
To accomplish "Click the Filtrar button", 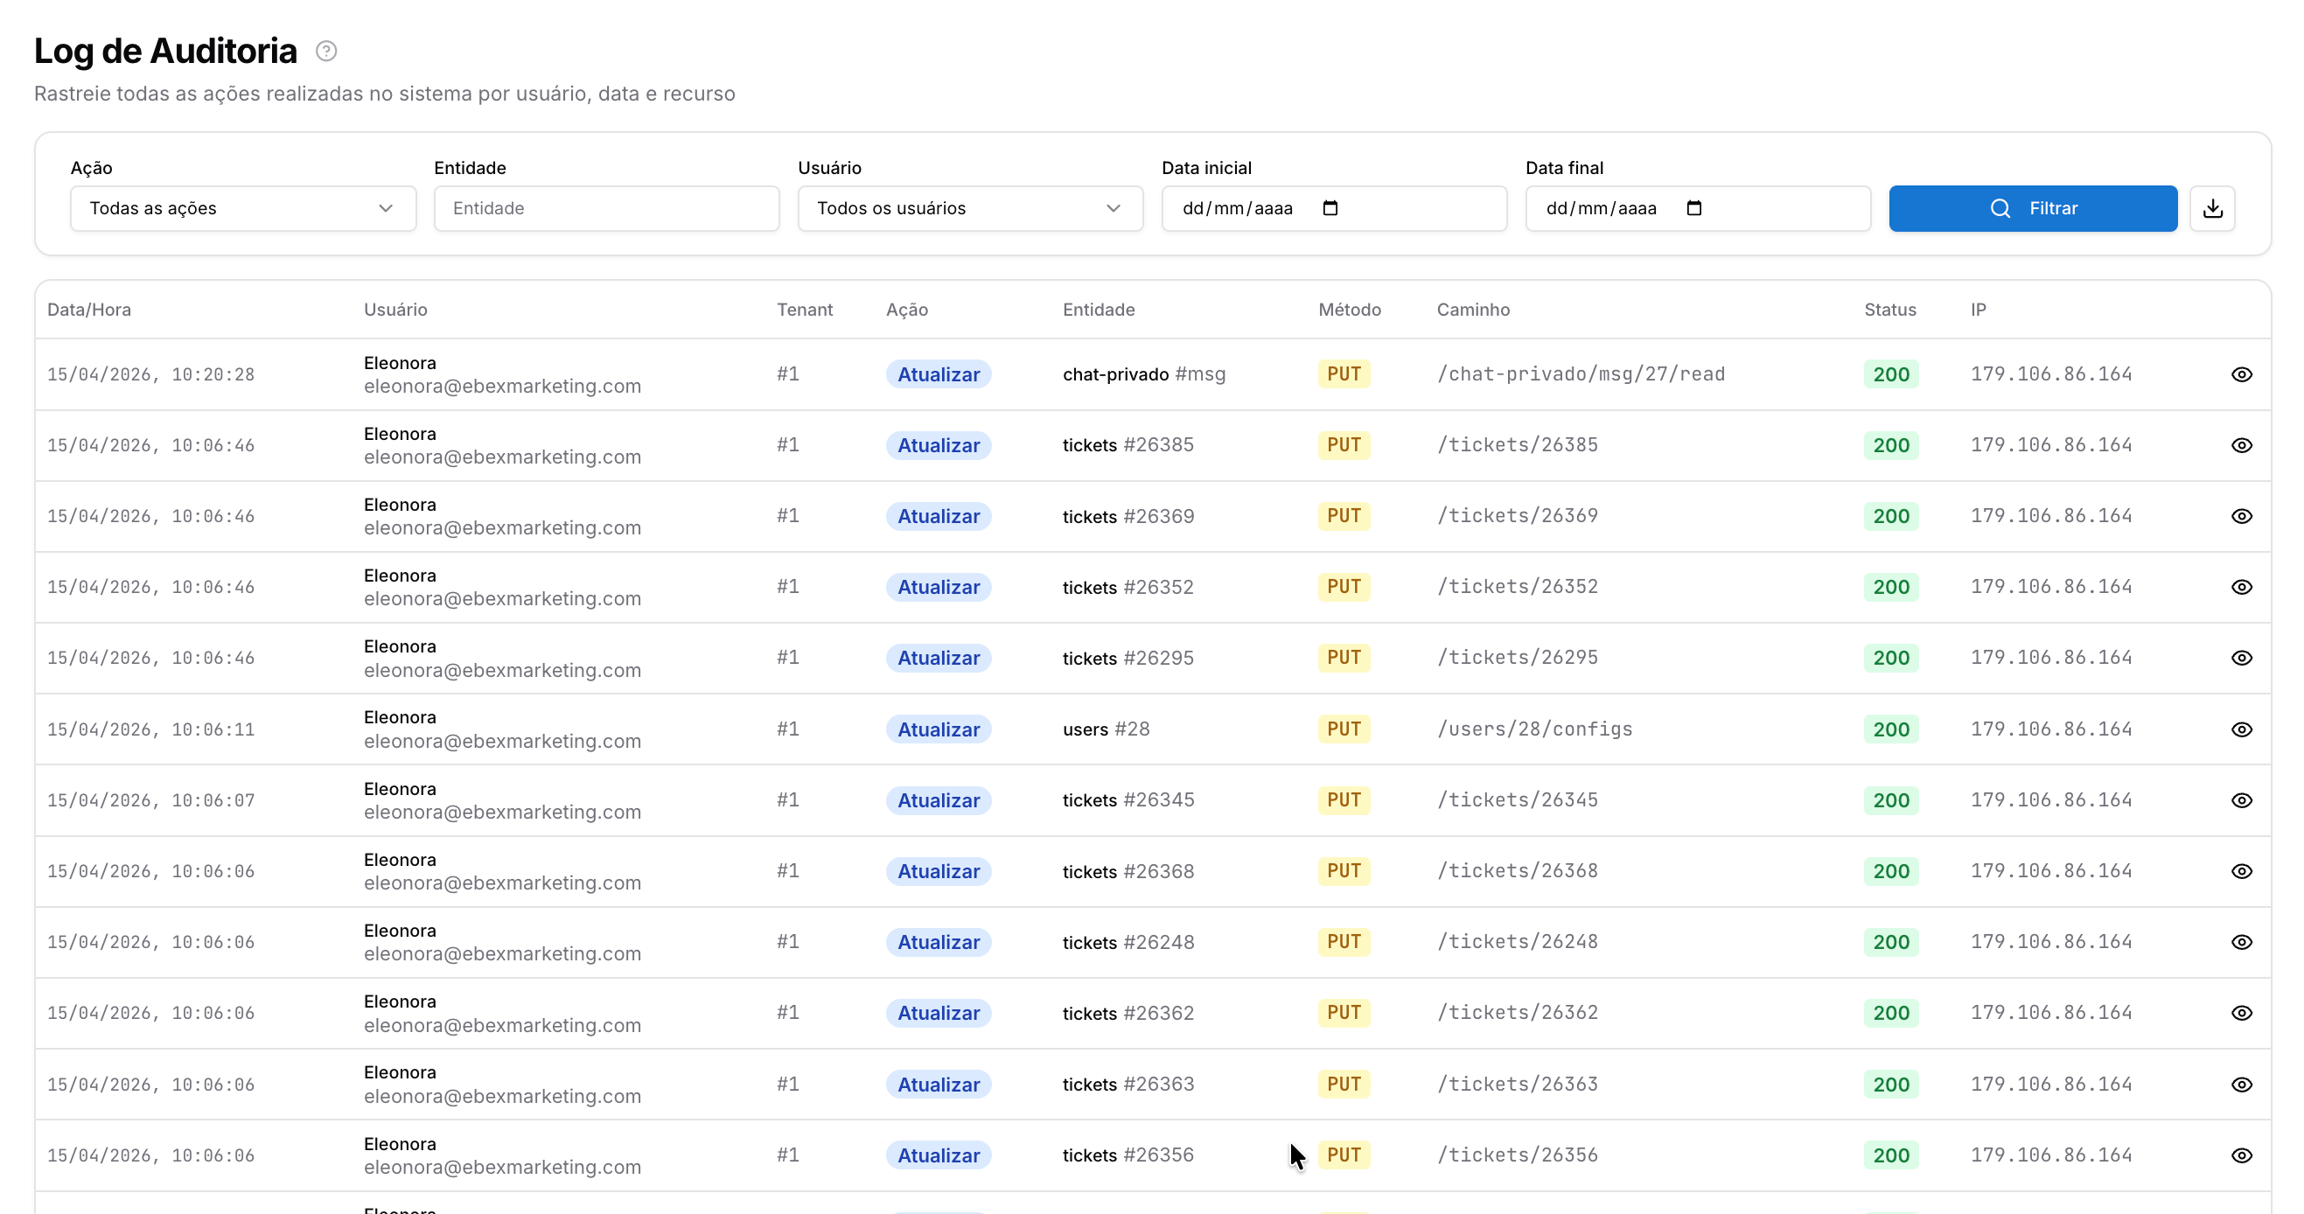I will pyautogui.click(x=2032, y=208).
